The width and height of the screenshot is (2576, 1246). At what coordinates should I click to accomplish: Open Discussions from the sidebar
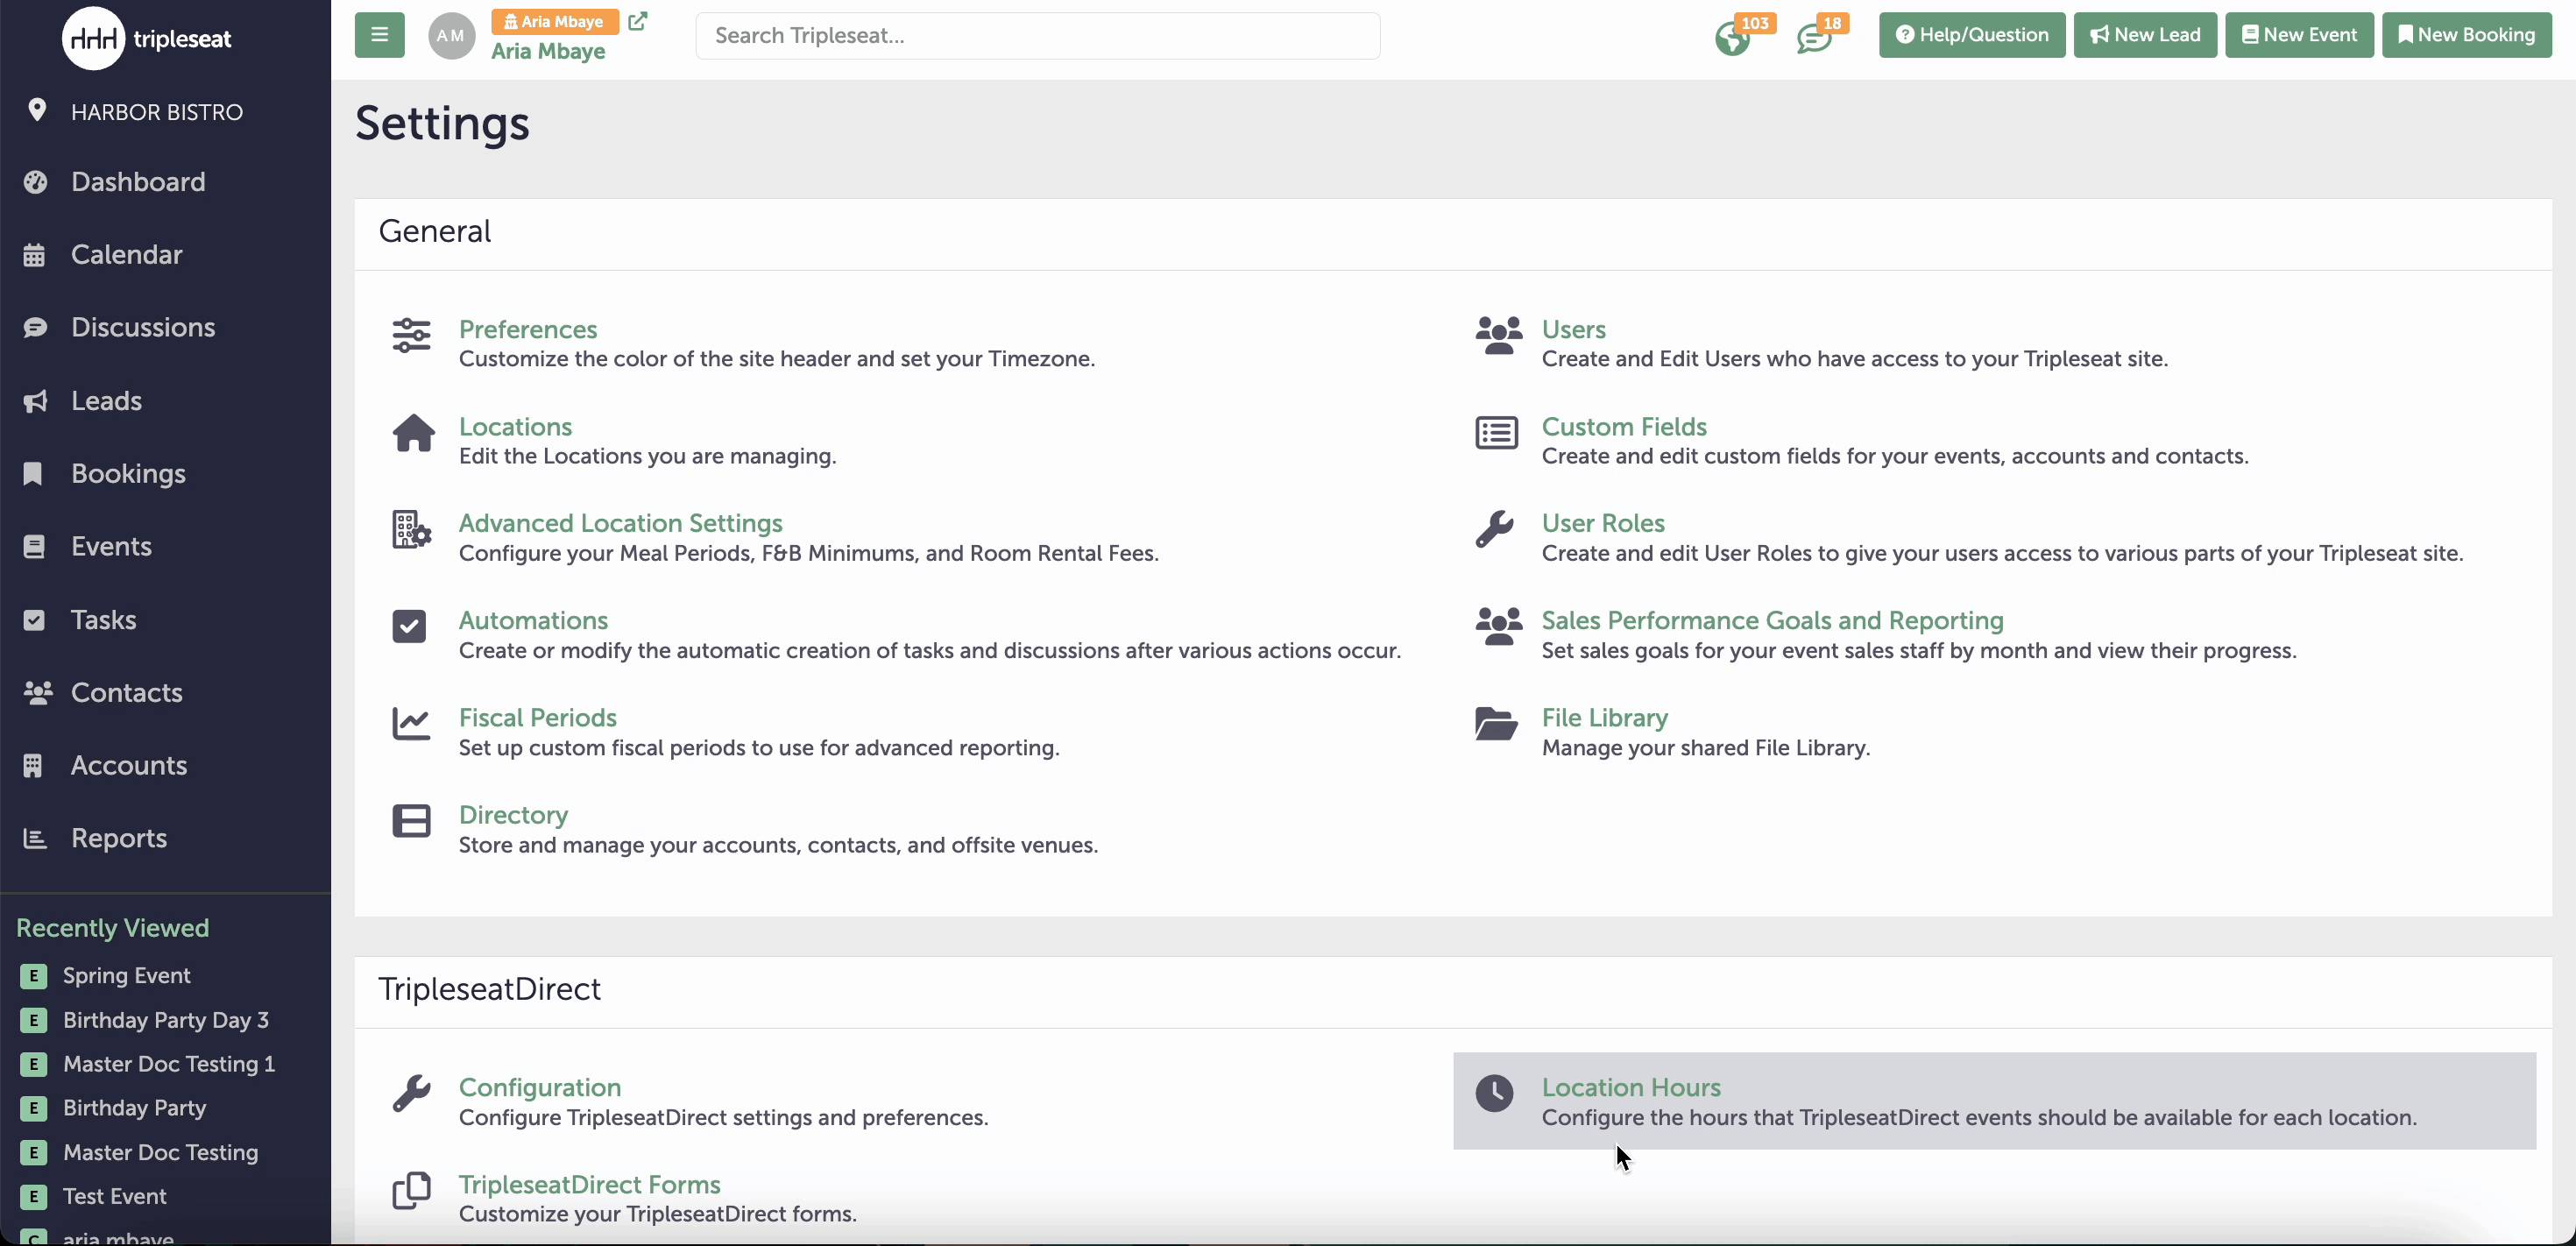(143, 327)
